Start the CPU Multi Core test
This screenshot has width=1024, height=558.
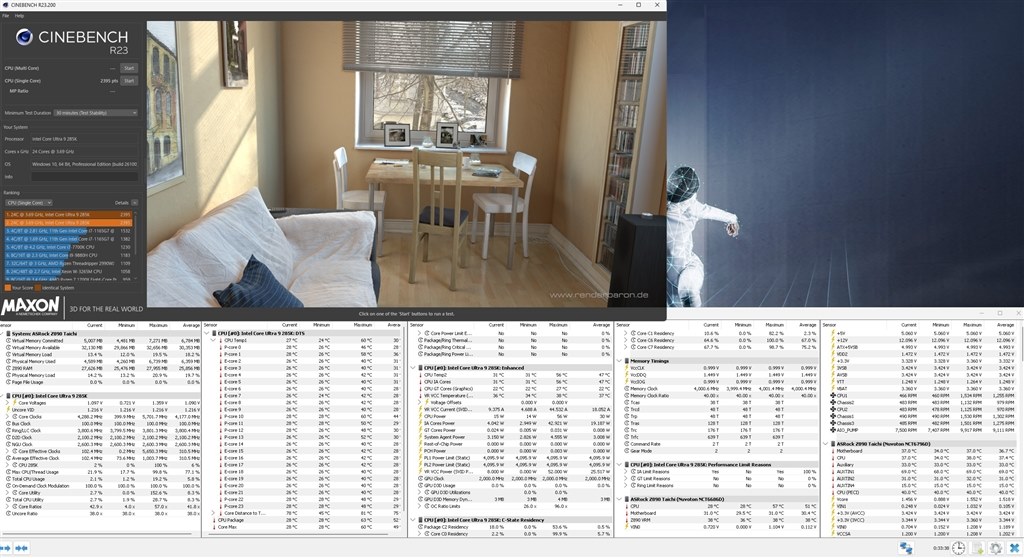(129, 68)
